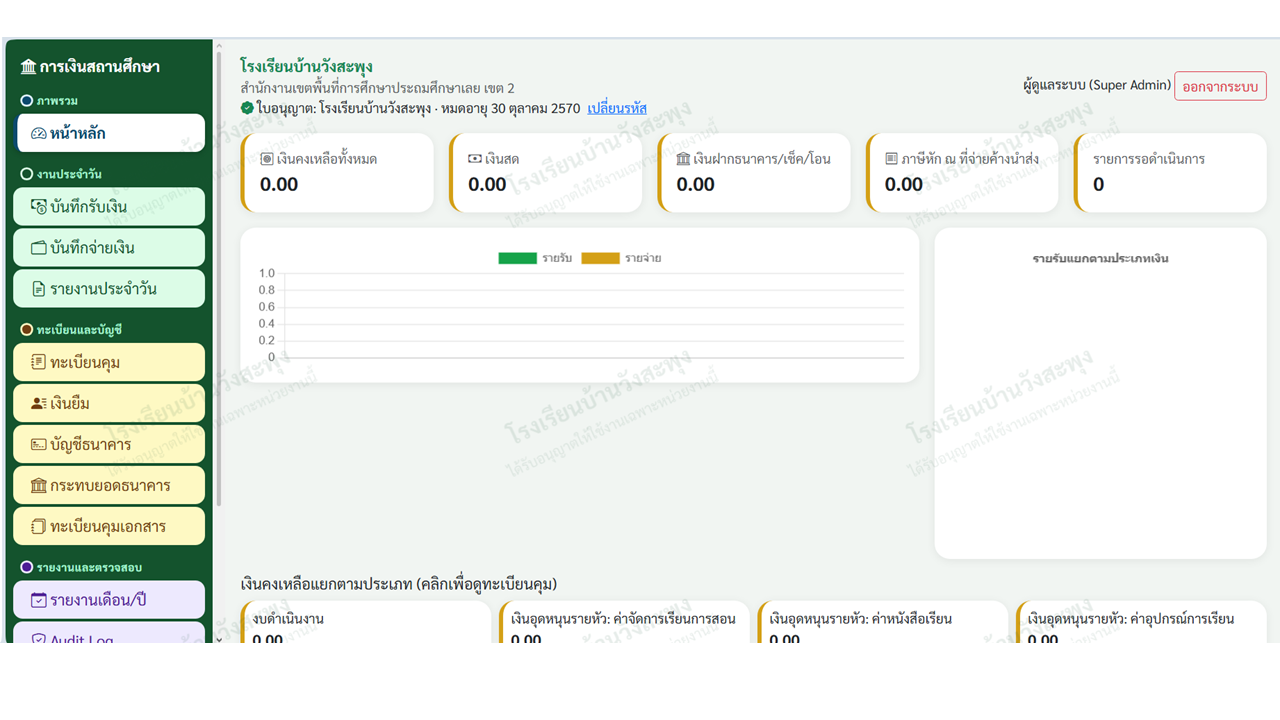Click the ออกจากระบบ logout button
1280x720 pixels.
pos(1220,86)
